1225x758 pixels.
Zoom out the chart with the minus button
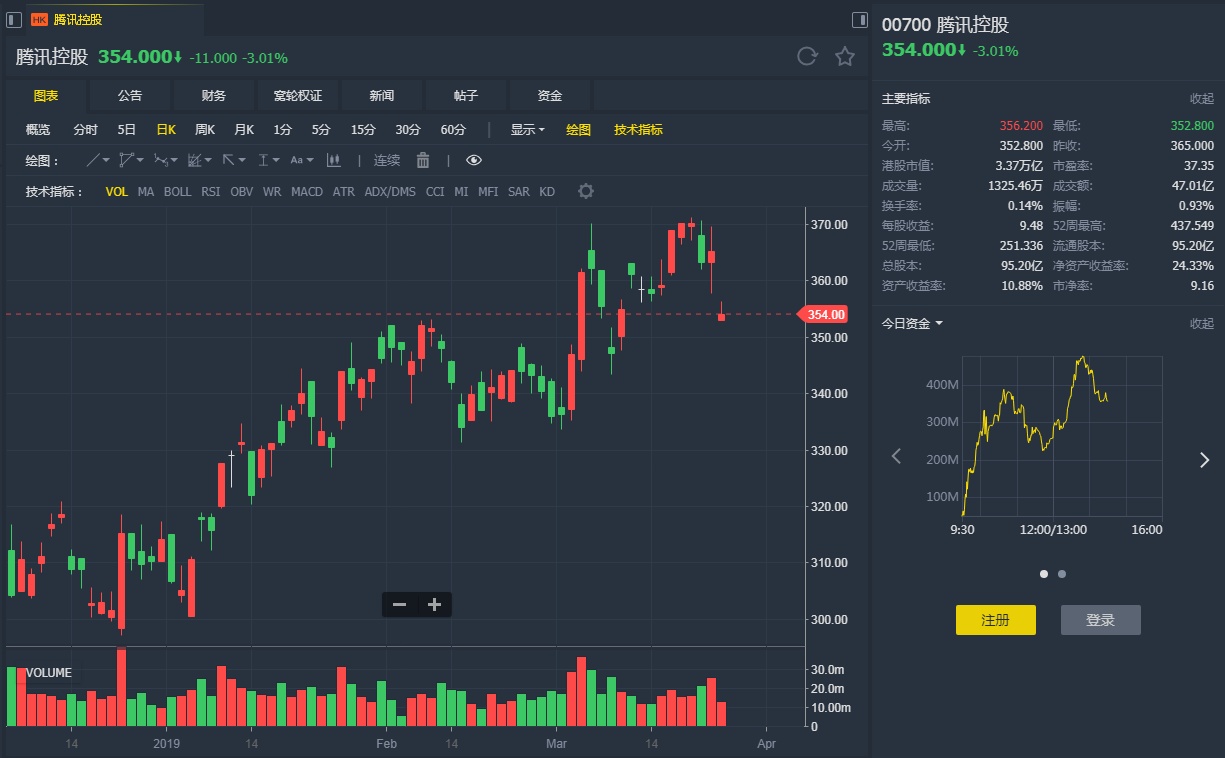click(399, 604)
